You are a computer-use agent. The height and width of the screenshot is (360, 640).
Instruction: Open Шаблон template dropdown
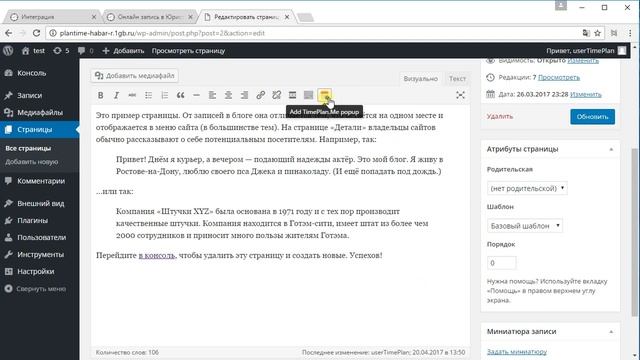(x=524, y=226)
